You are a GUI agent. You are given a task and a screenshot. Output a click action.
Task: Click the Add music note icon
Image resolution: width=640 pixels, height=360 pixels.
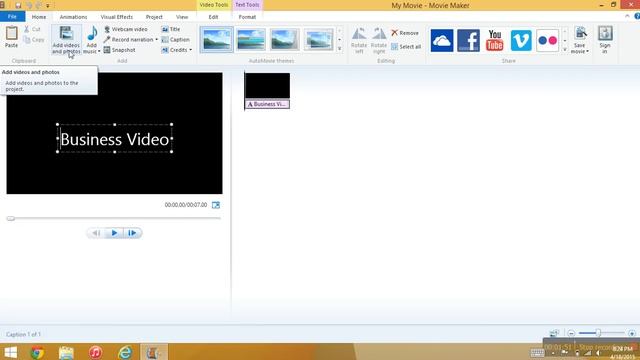[x=92, y=33]
